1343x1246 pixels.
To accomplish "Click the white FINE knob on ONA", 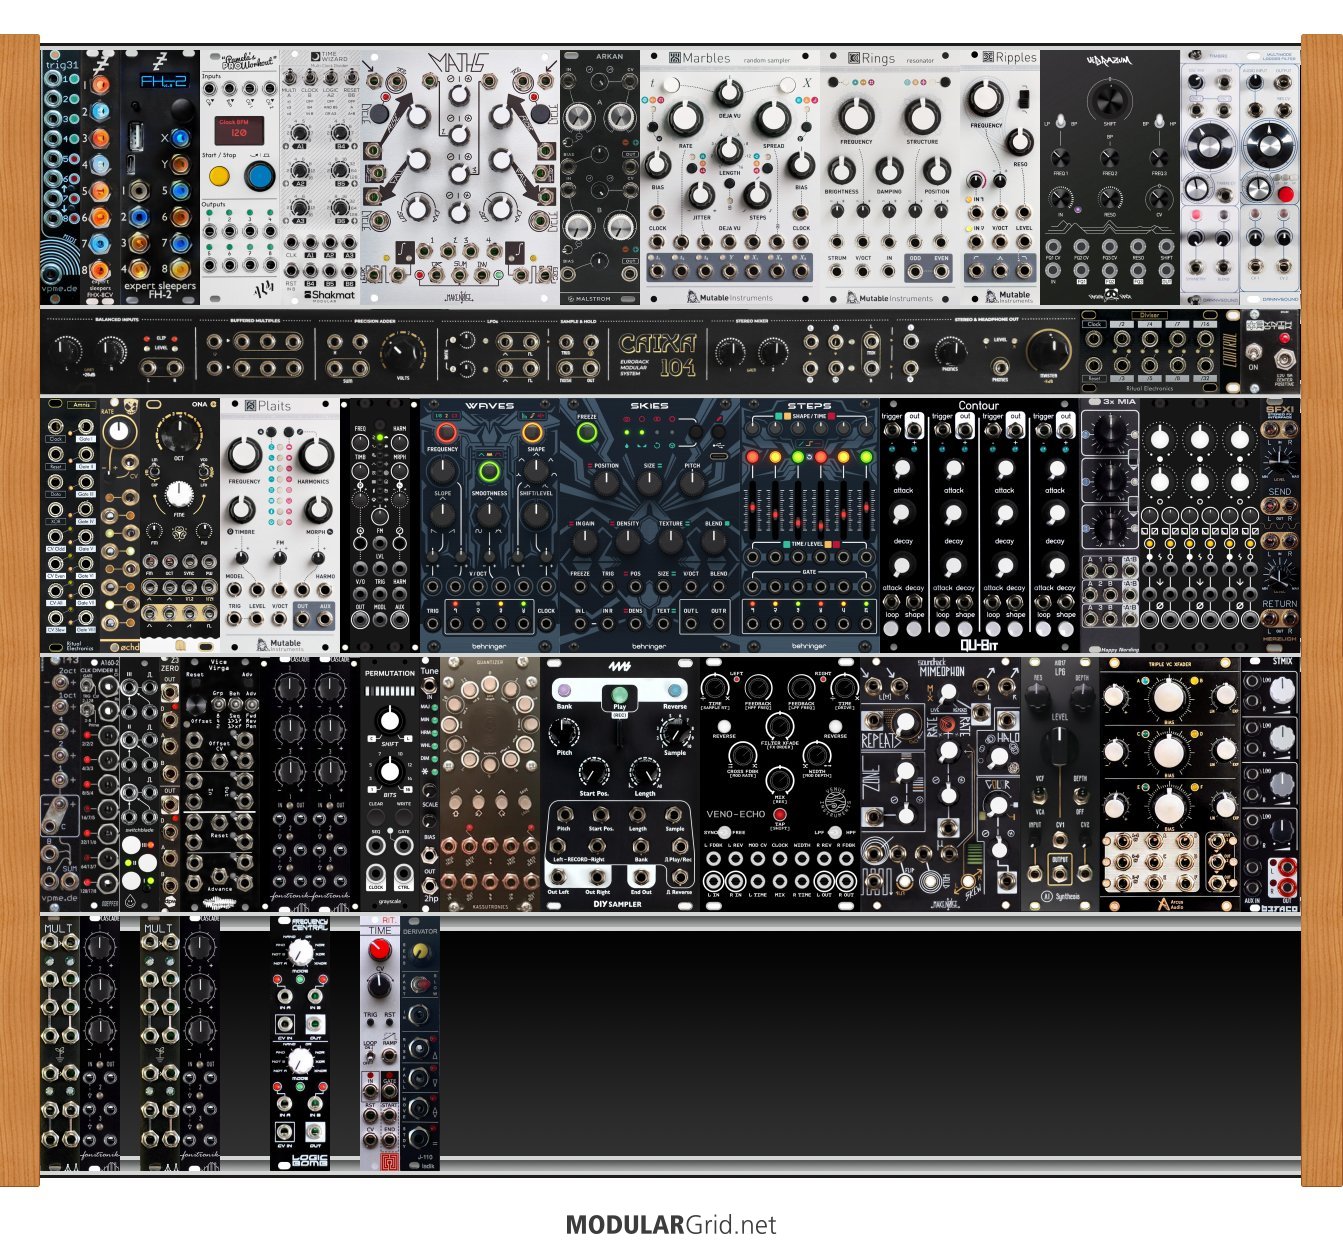I will click(x=178, y=493).
